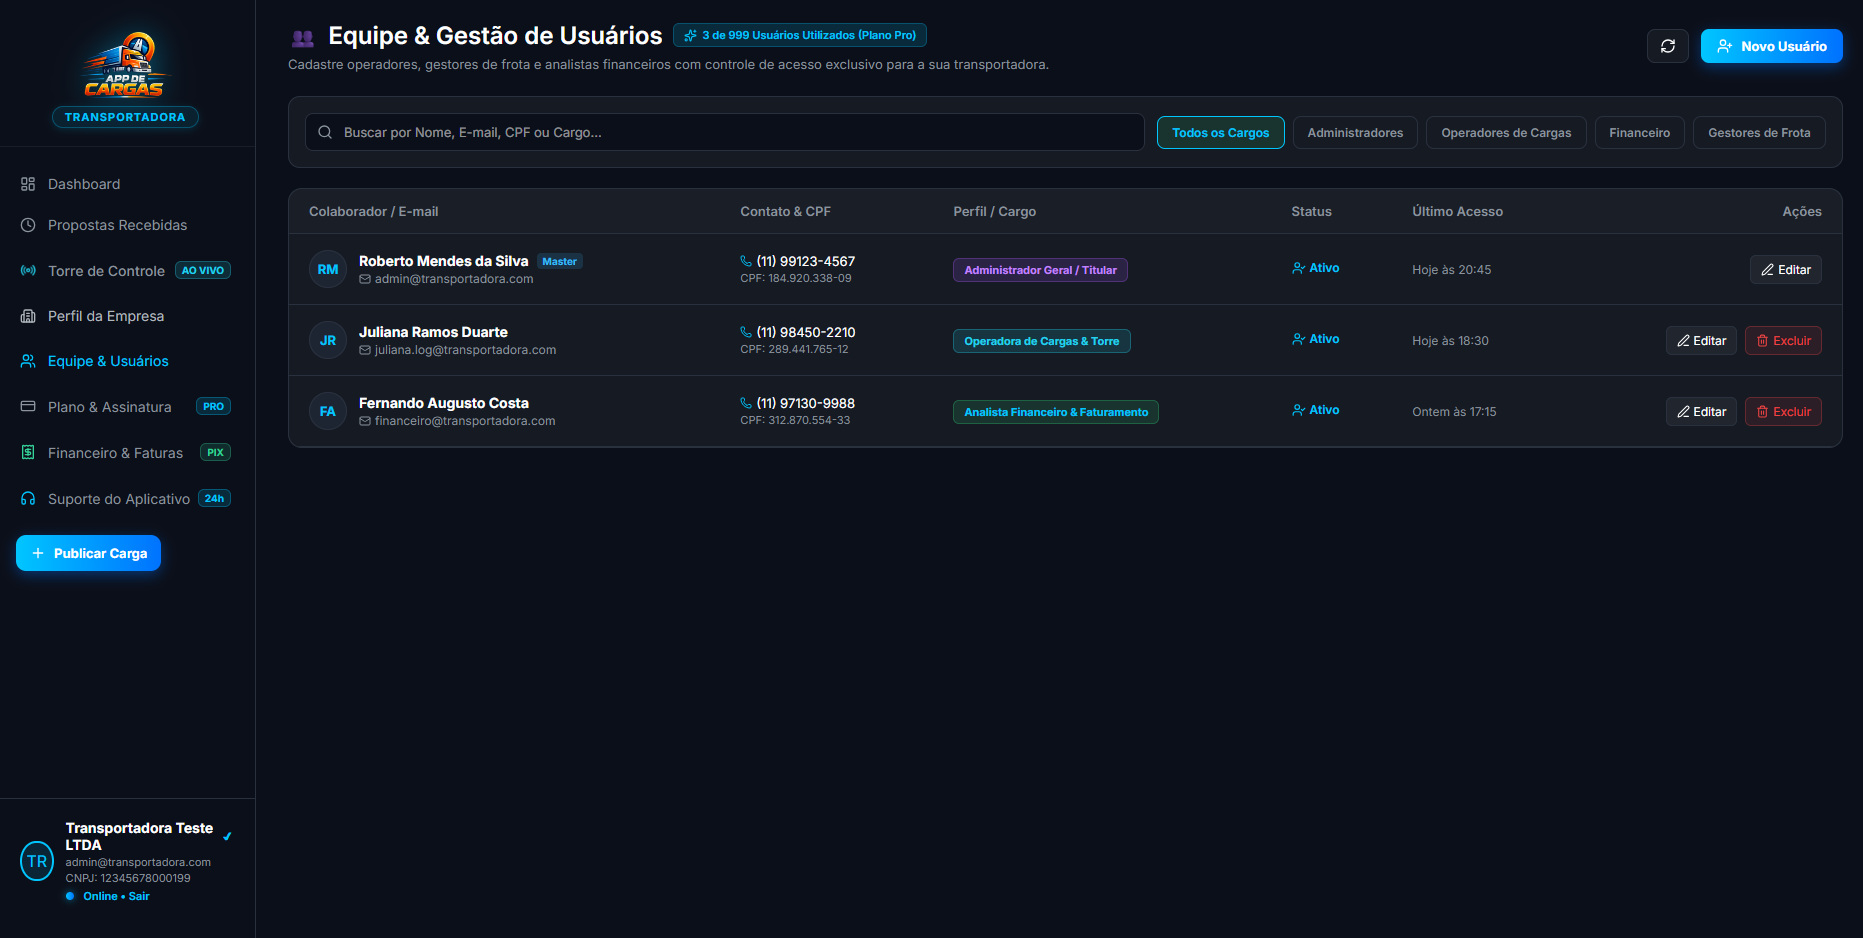The height and width of the screenshot is (938, 1863).
Task: Edit Fernando Augusto Costa's user
Action: [x=1701, y=412]
